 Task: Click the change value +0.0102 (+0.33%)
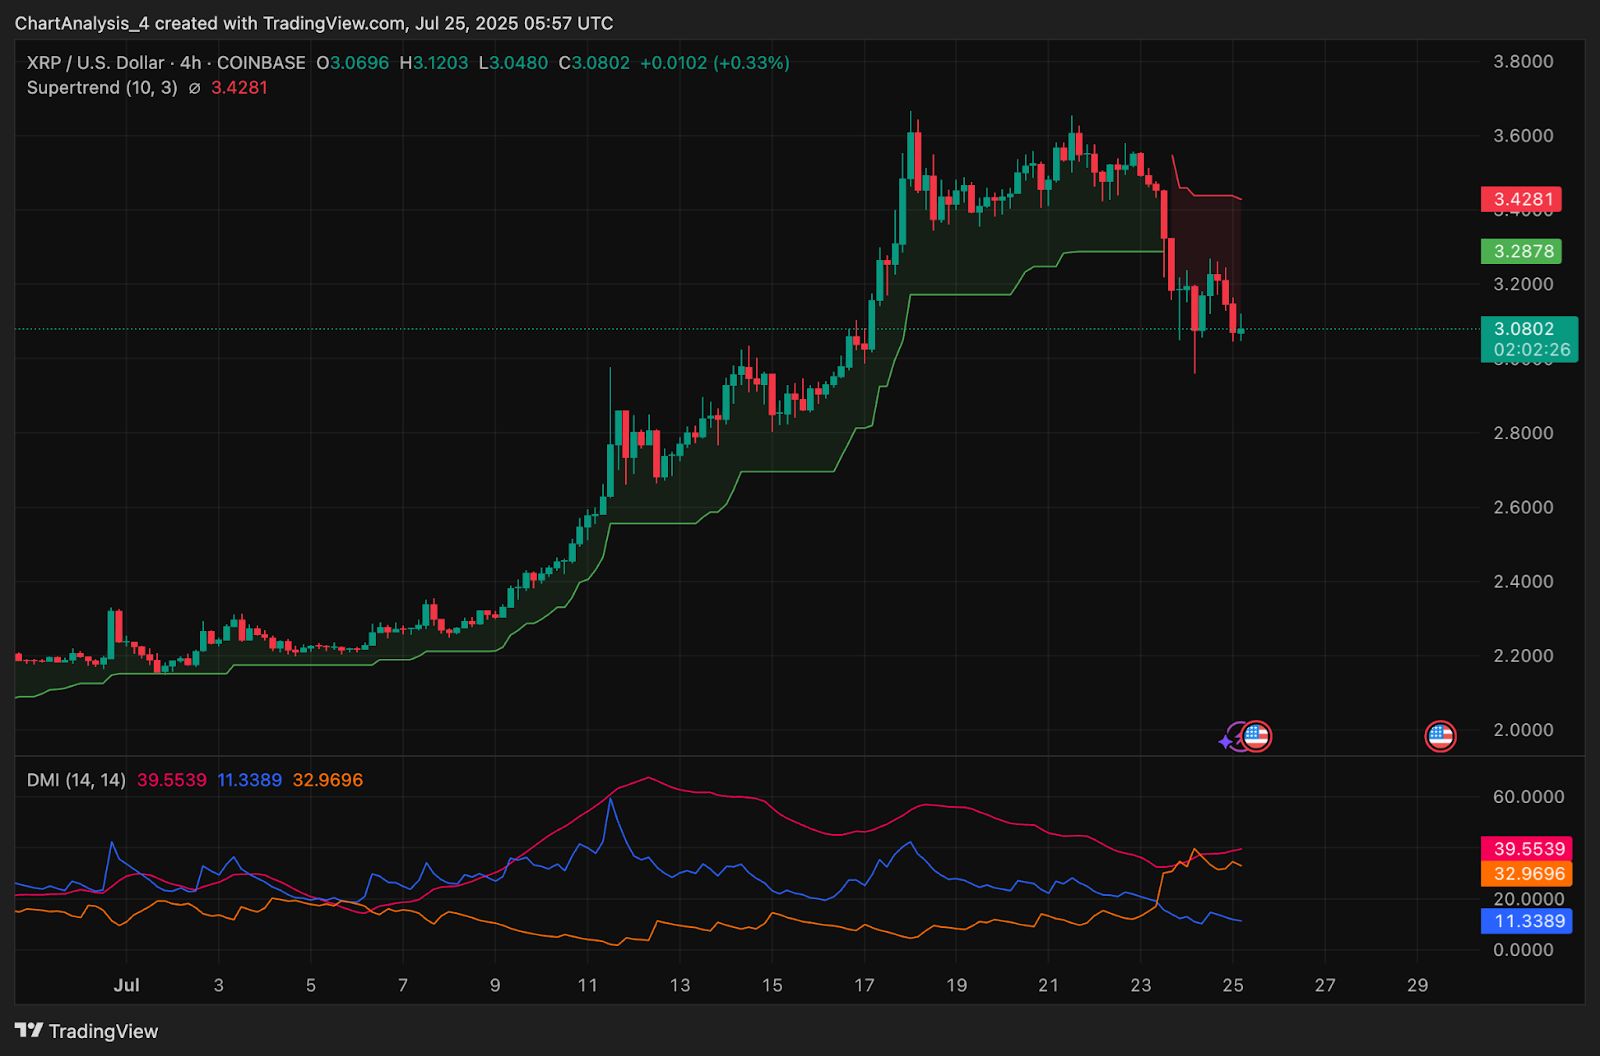pyautogui.click(x=715, y=63)
